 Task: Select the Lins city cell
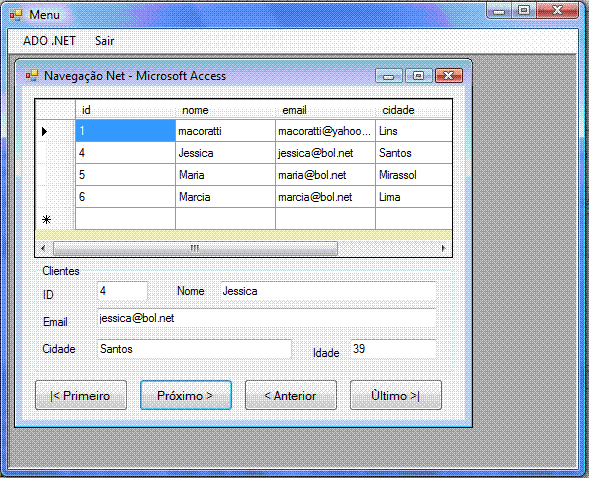pos(414,131)
